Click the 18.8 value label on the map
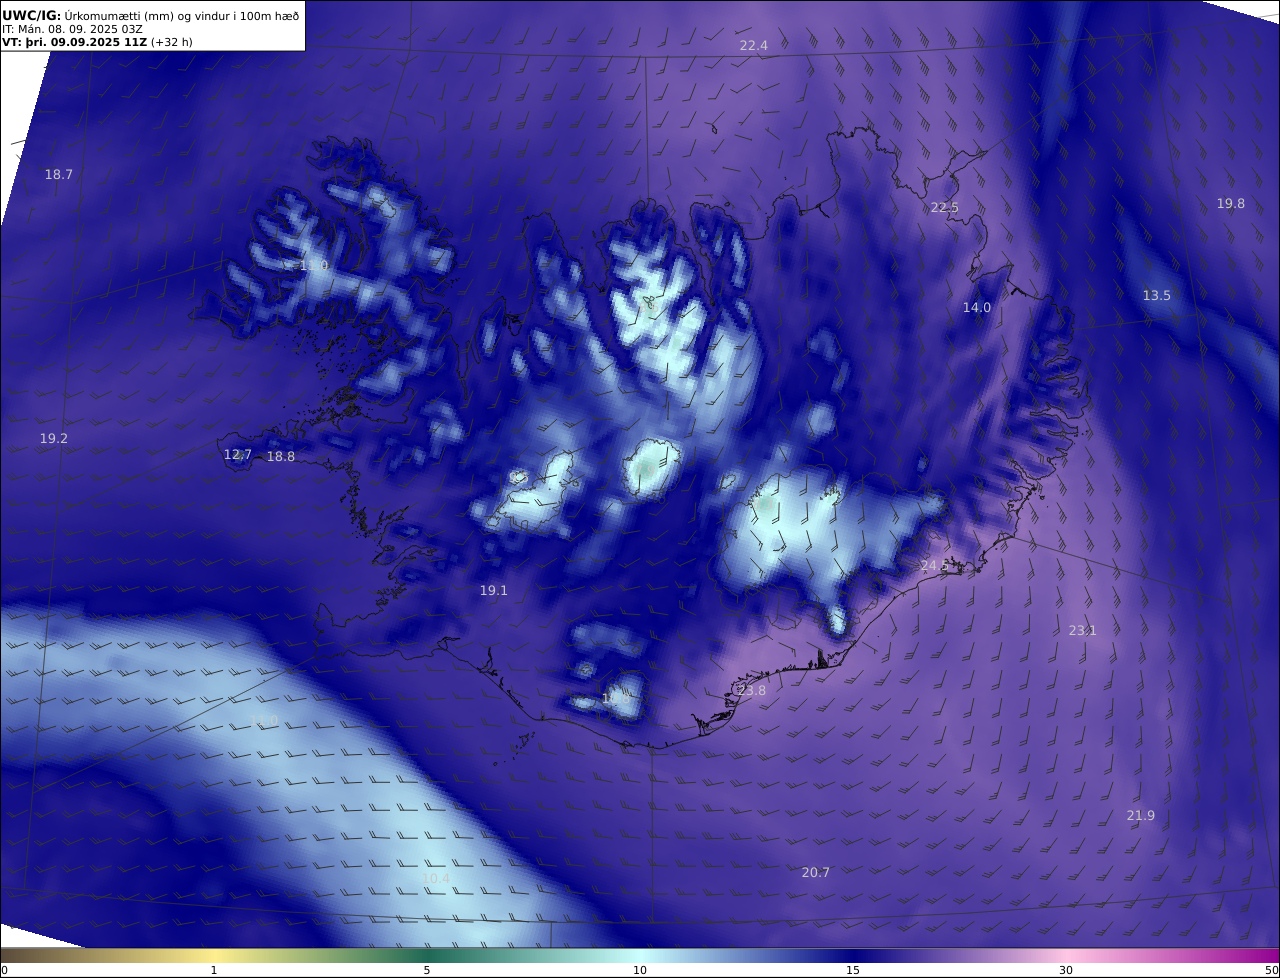The image size is (1280, 978). (281, 457)
